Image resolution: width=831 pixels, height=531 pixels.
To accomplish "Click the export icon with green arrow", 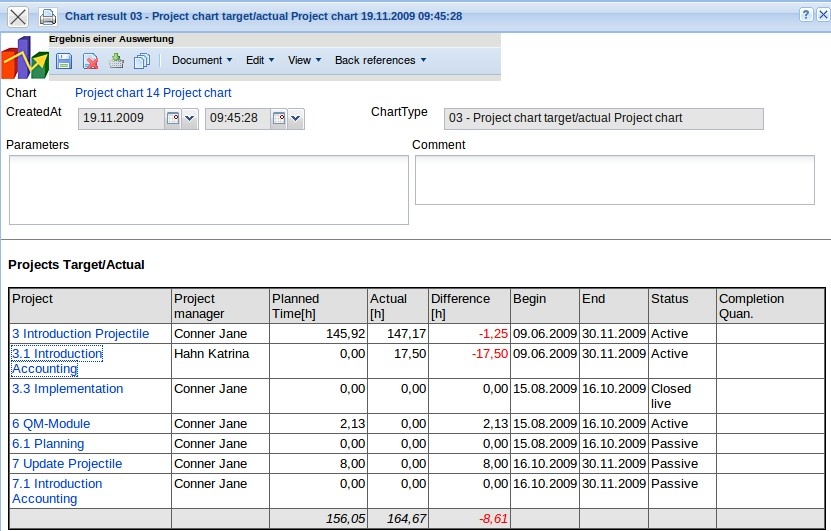I will 116,61.
